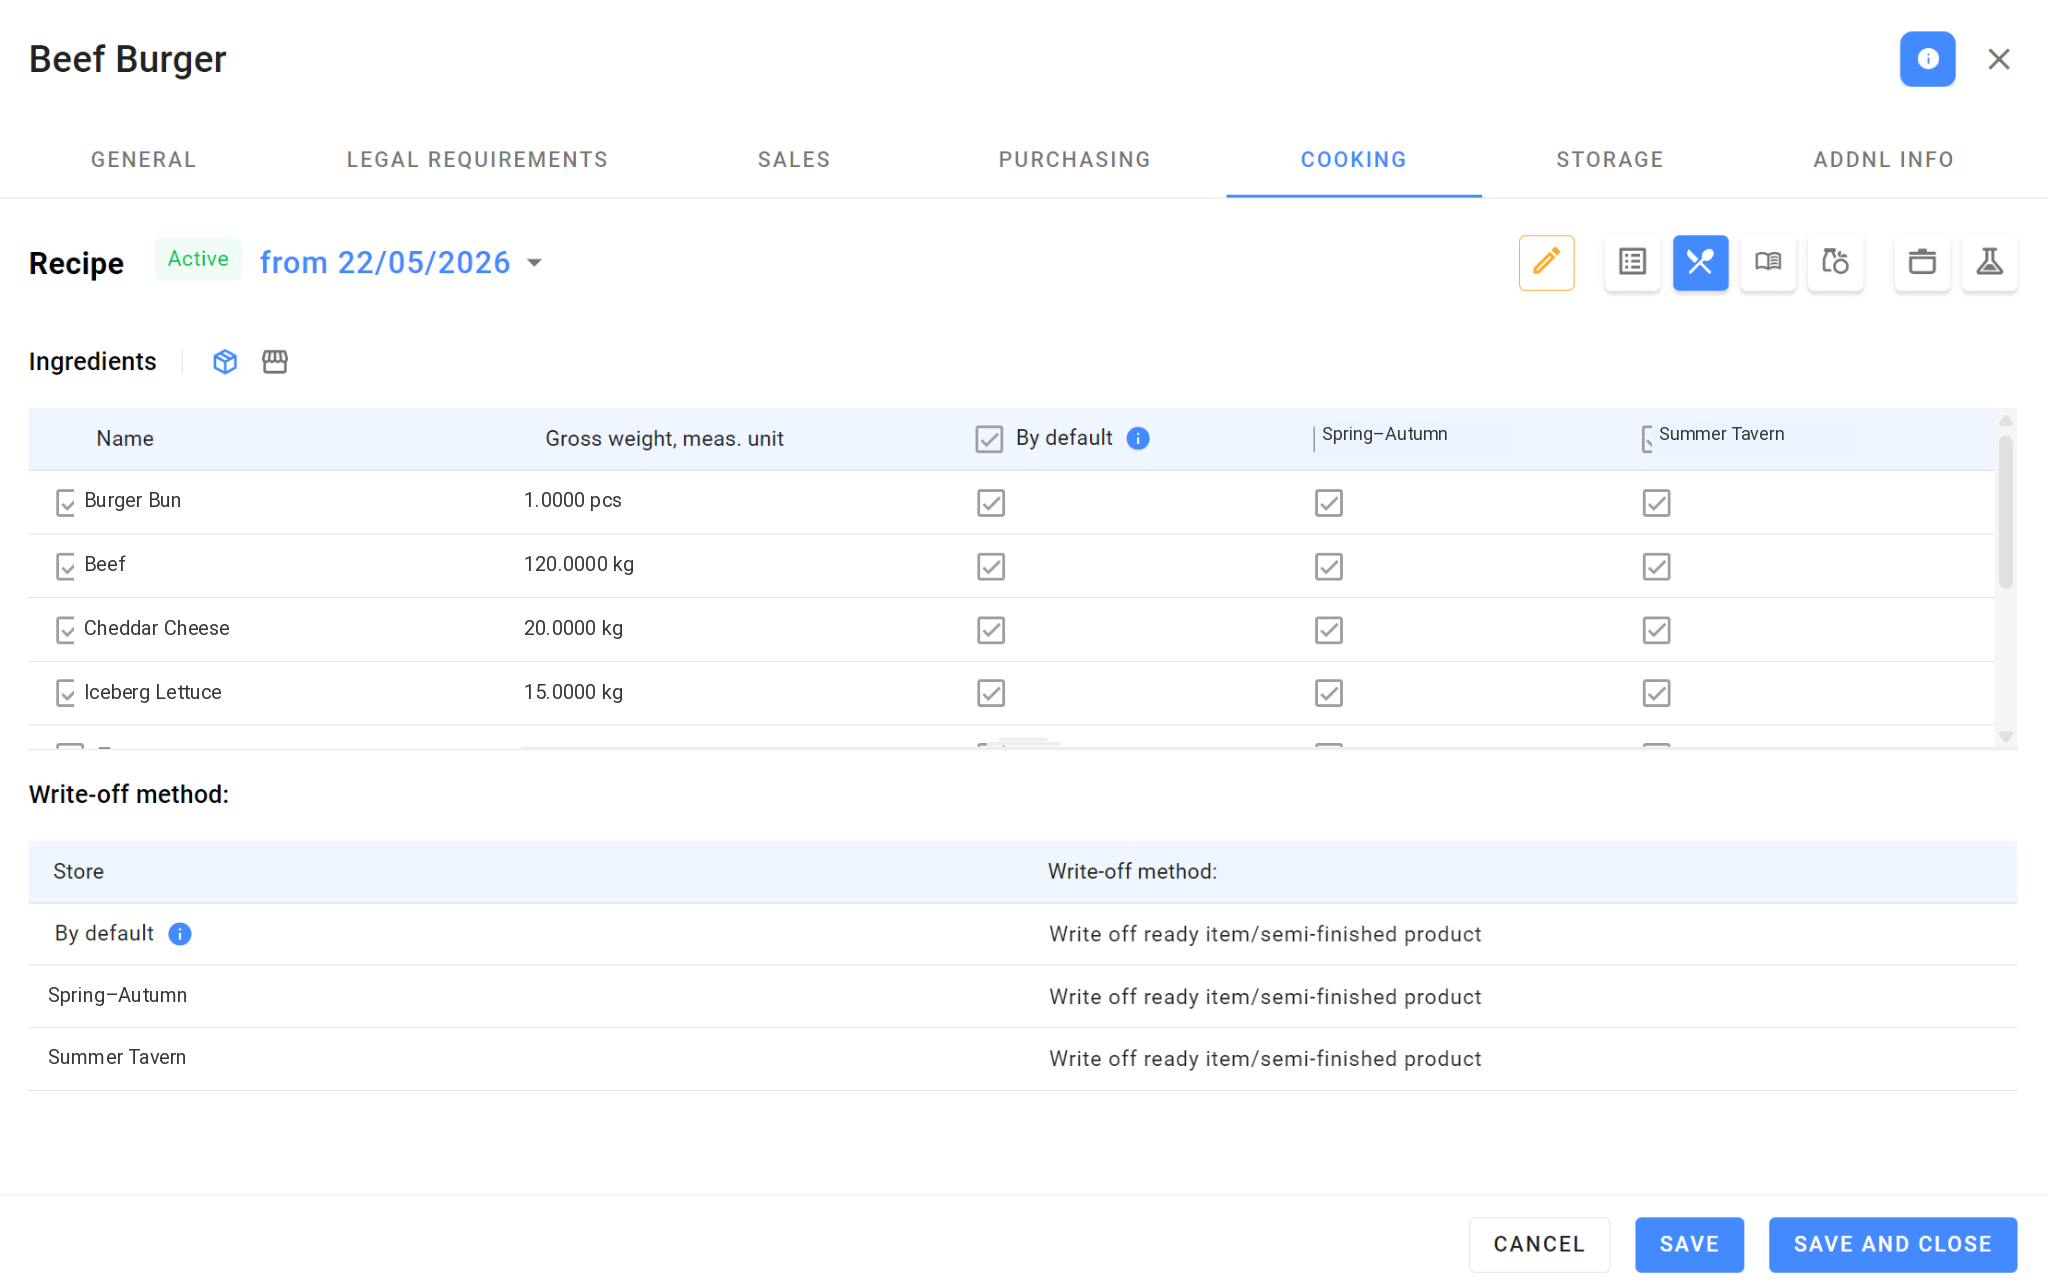
Task: Open the Purchasing tab
Action: [x=1075, y=160]
